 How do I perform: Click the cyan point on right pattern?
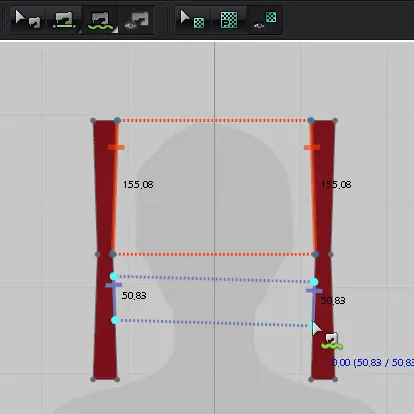(314, 282)
